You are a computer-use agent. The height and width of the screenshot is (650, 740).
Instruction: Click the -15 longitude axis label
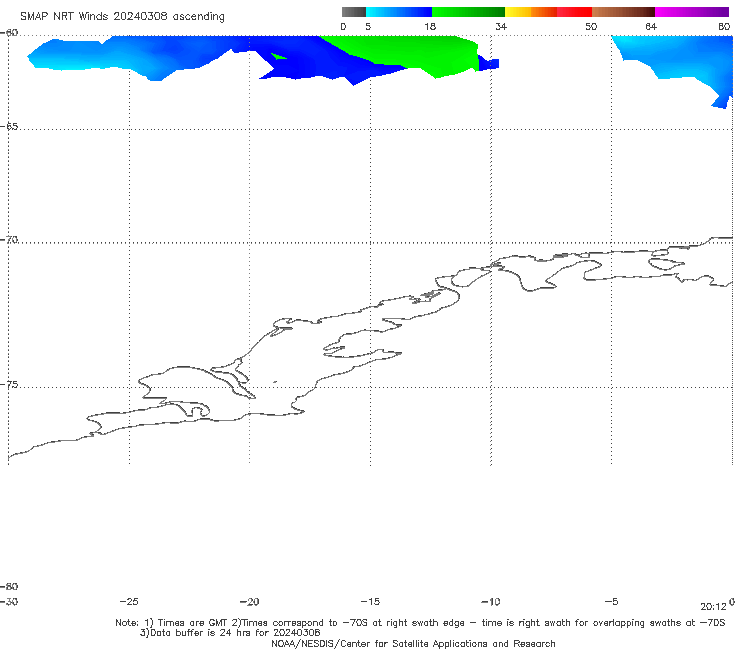[370, 602]
